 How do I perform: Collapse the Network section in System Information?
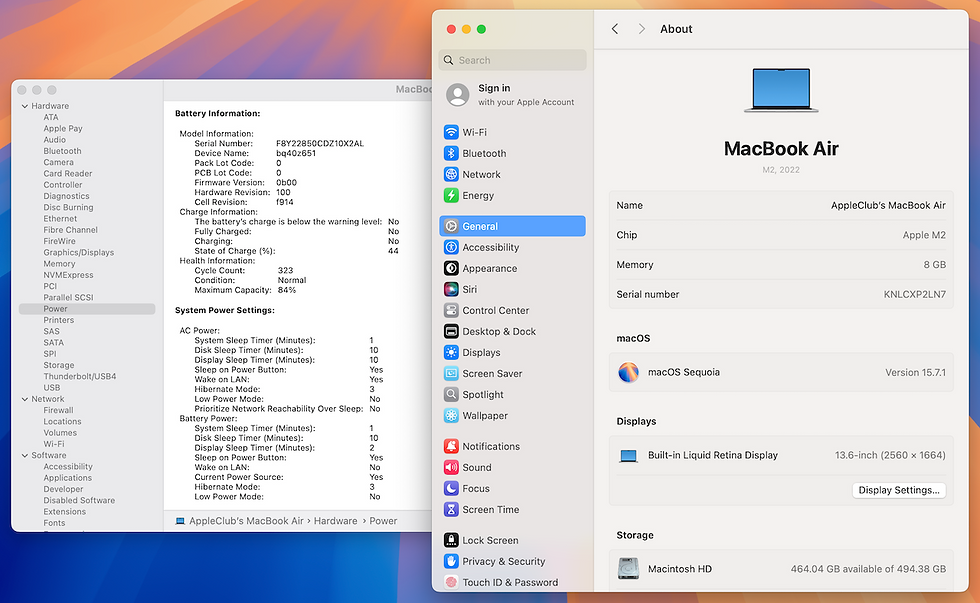click(x=25, y=399)
